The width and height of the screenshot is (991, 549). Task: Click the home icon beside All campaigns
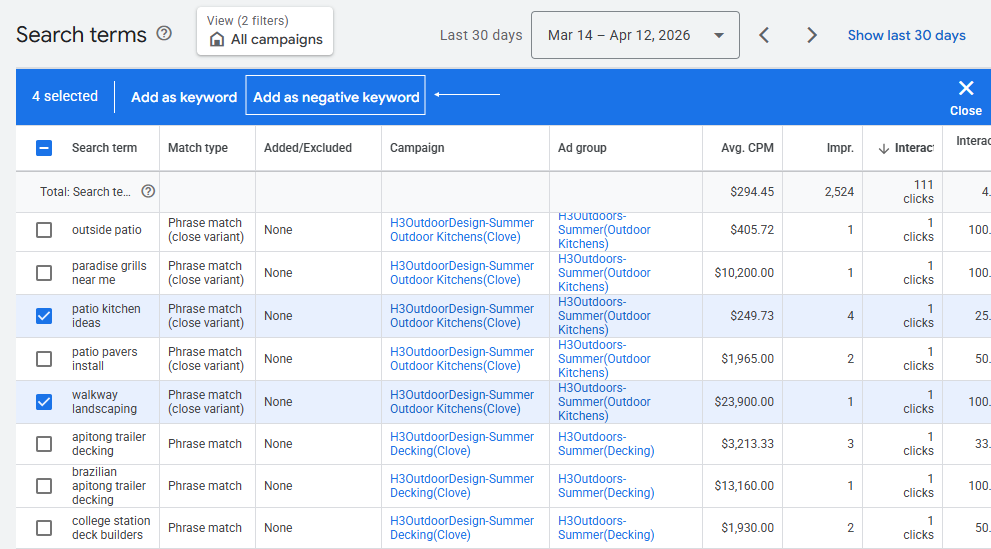click(217, 40)
